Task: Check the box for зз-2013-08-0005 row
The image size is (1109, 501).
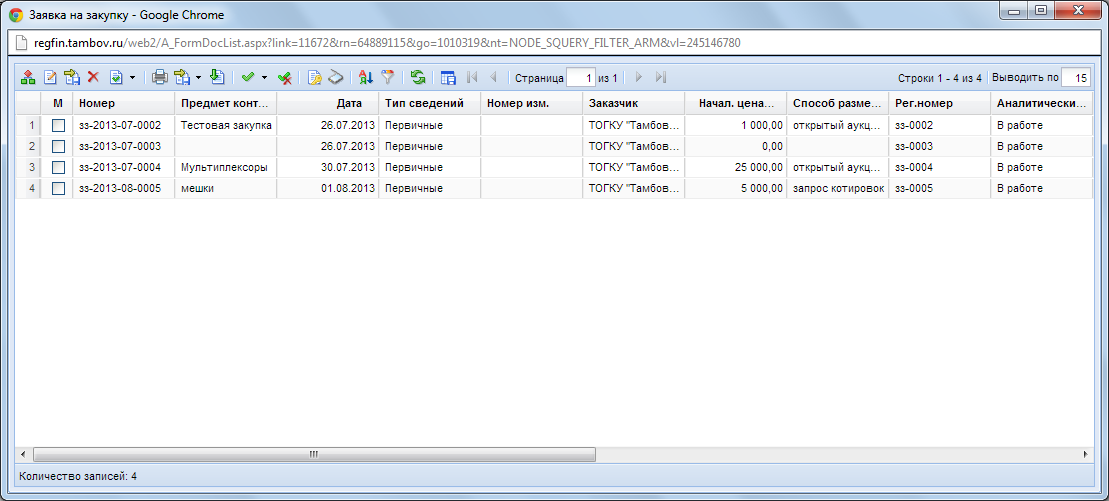Action: pyautogui.click(x=58, y=189)
